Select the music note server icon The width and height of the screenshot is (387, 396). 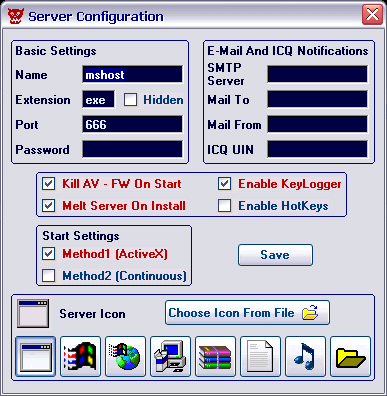click(x=305, y=356)
